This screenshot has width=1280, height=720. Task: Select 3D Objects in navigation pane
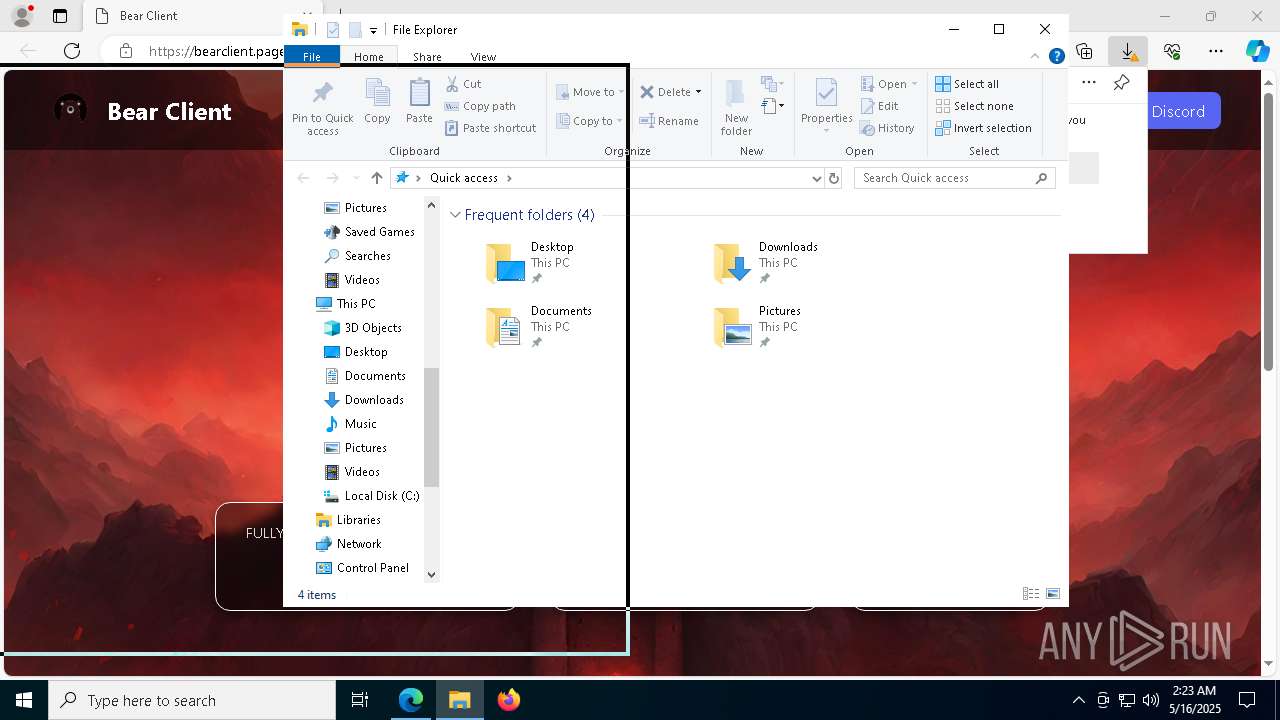point(363,328)
